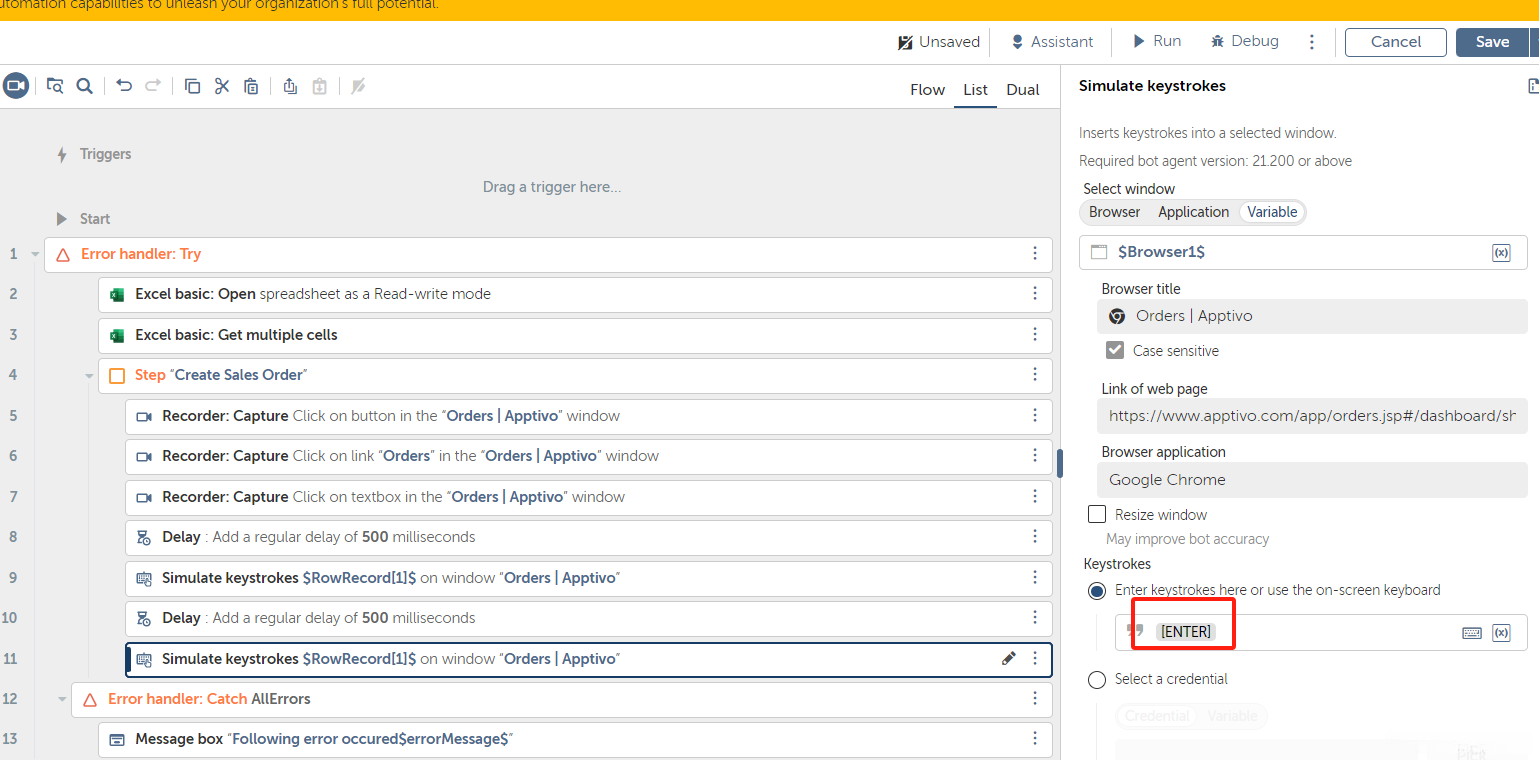Click the search magnifier toolbar icon
1539x760 pixels.
click(85, 86)
